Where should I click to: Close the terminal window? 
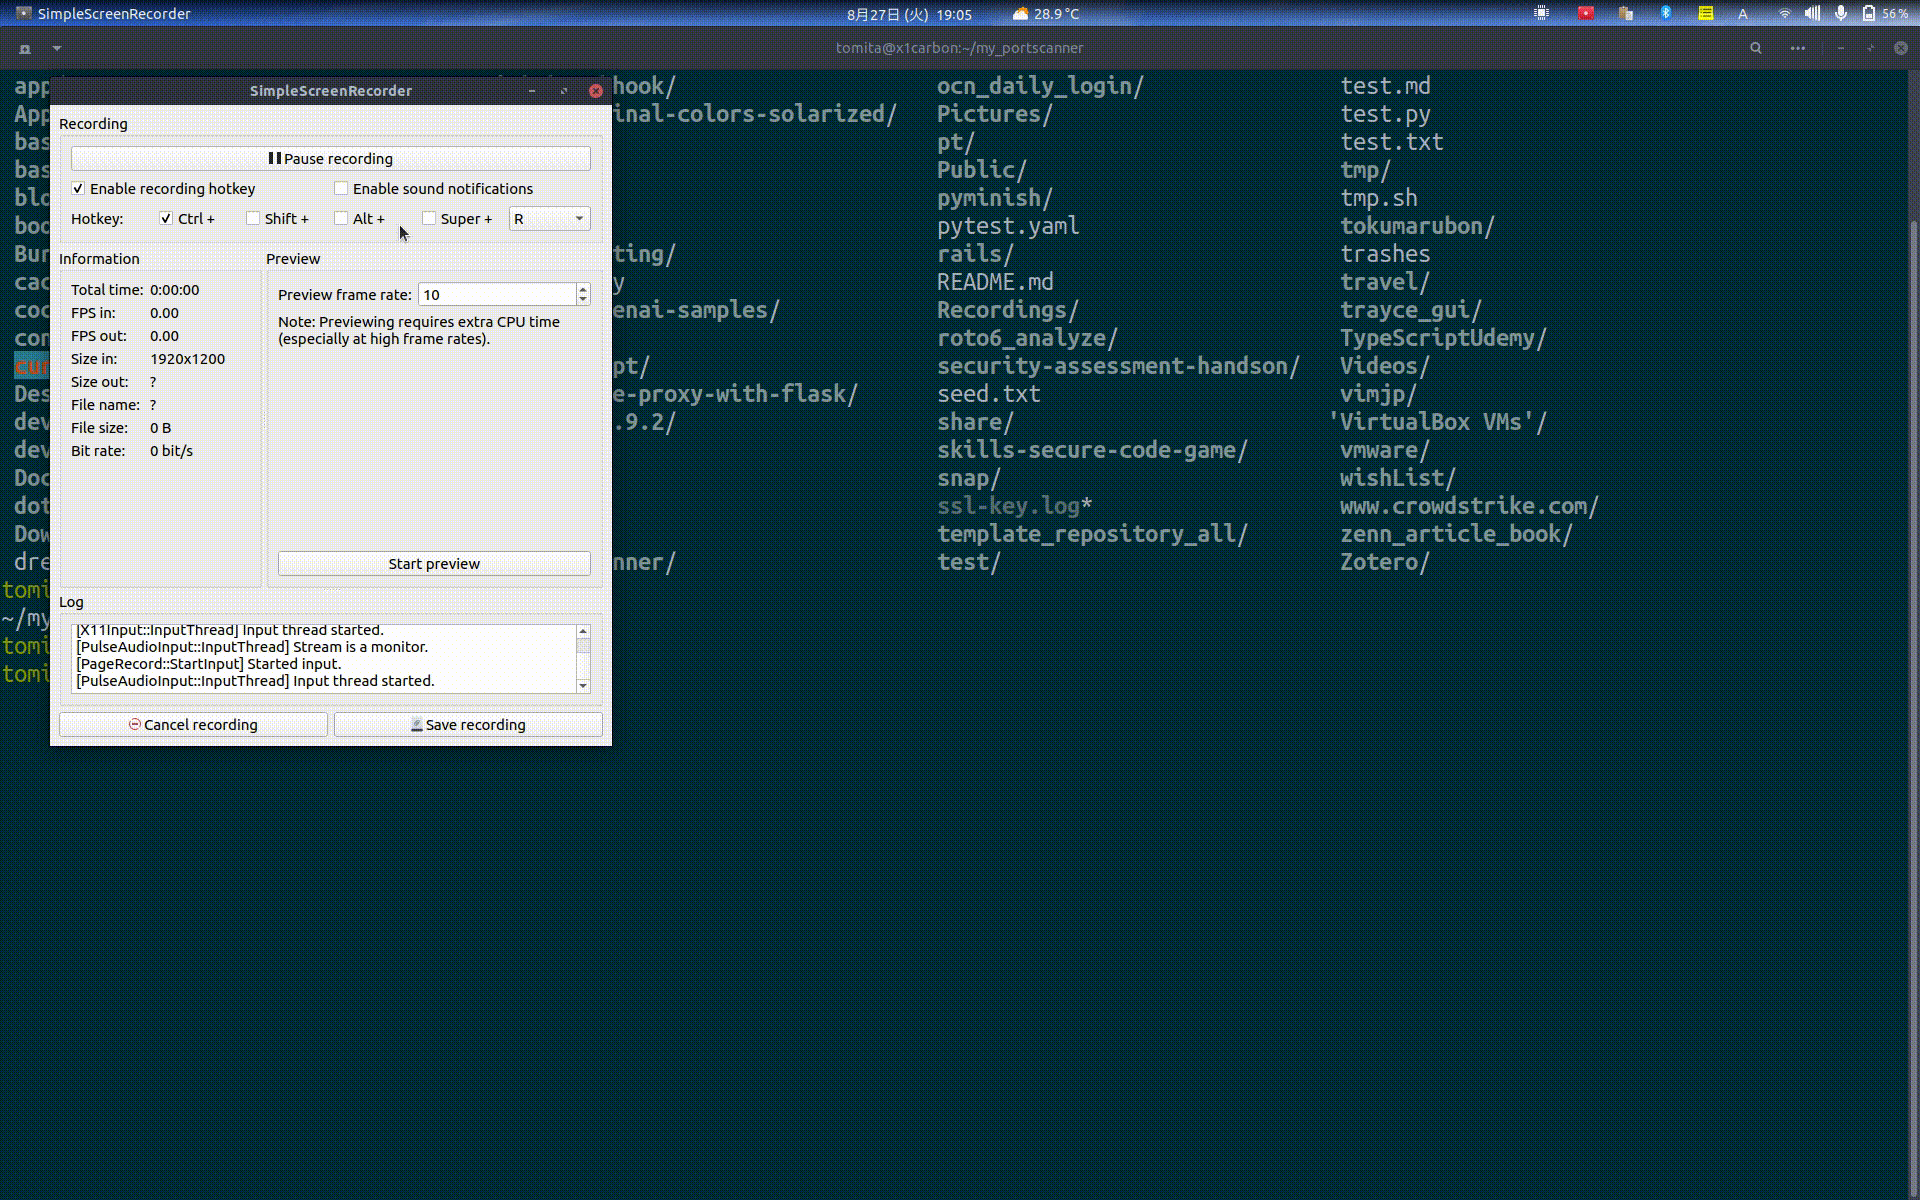pyautogui.click(x=1901, y=47)
